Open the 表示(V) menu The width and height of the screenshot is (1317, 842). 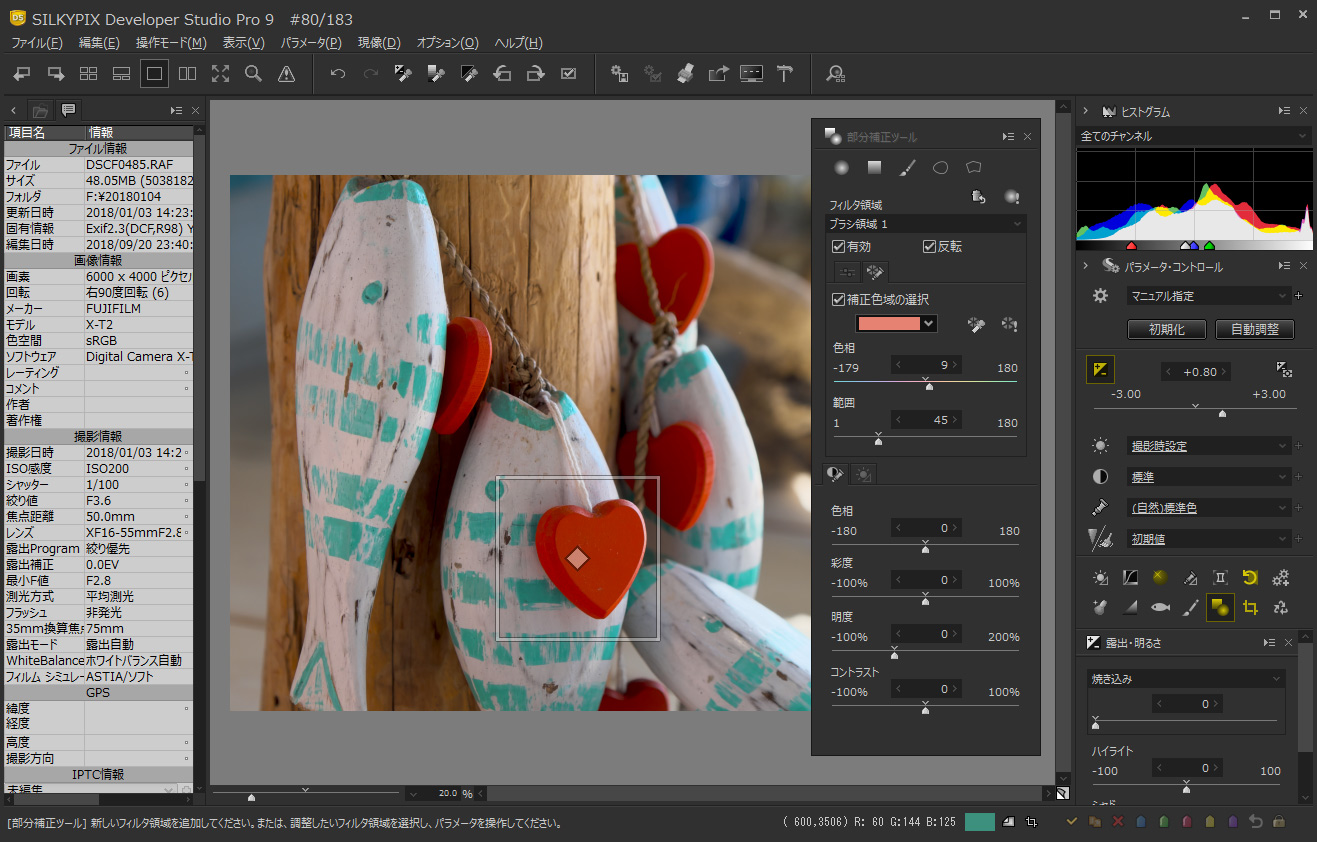point(244,43)
